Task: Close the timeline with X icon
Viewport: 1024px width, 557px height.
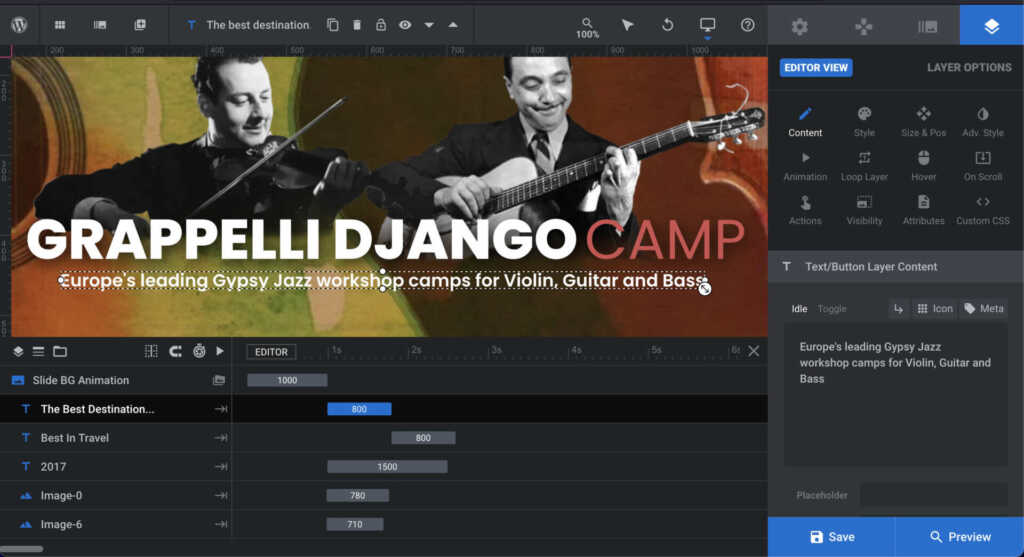Action: [754, 351]
